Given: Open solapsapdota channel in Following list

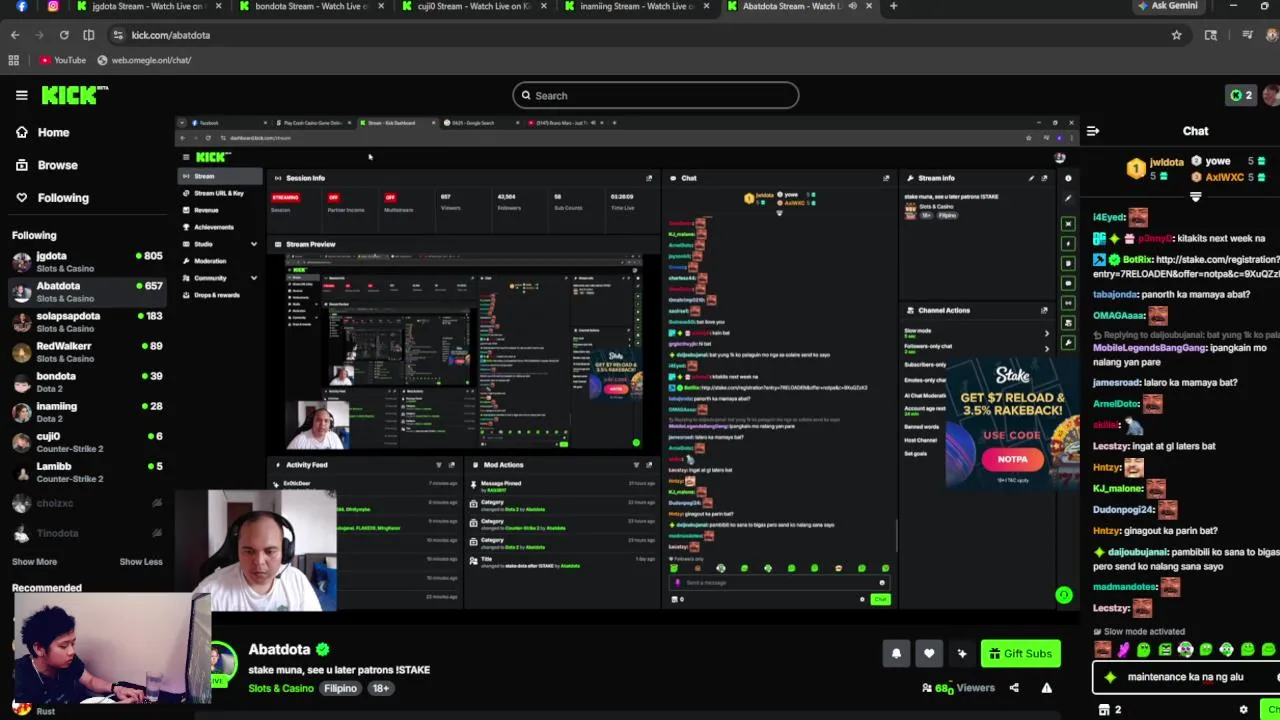Looking at the screenshot, I should click(87, 322).
